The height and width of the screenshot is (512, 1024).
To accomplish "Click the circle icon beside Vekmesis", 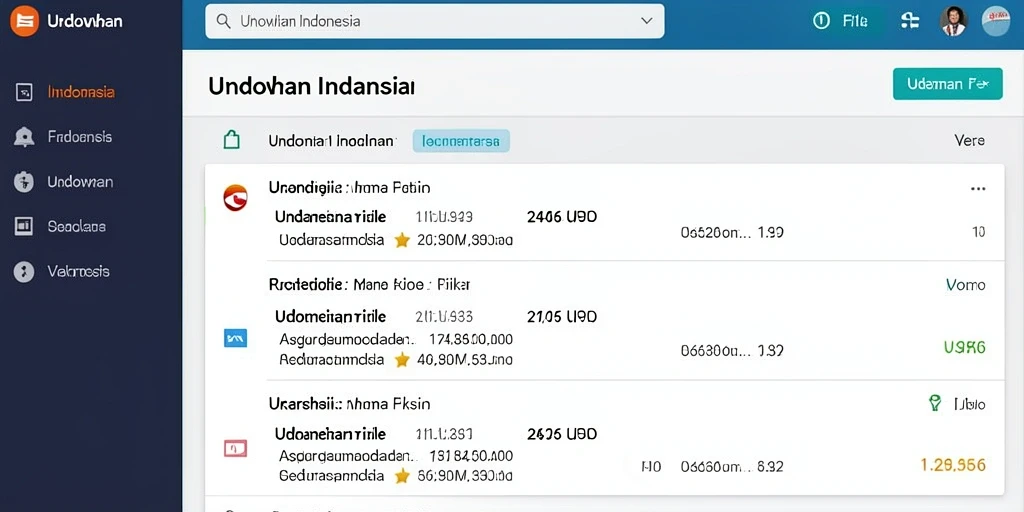I will coord(24,272).
